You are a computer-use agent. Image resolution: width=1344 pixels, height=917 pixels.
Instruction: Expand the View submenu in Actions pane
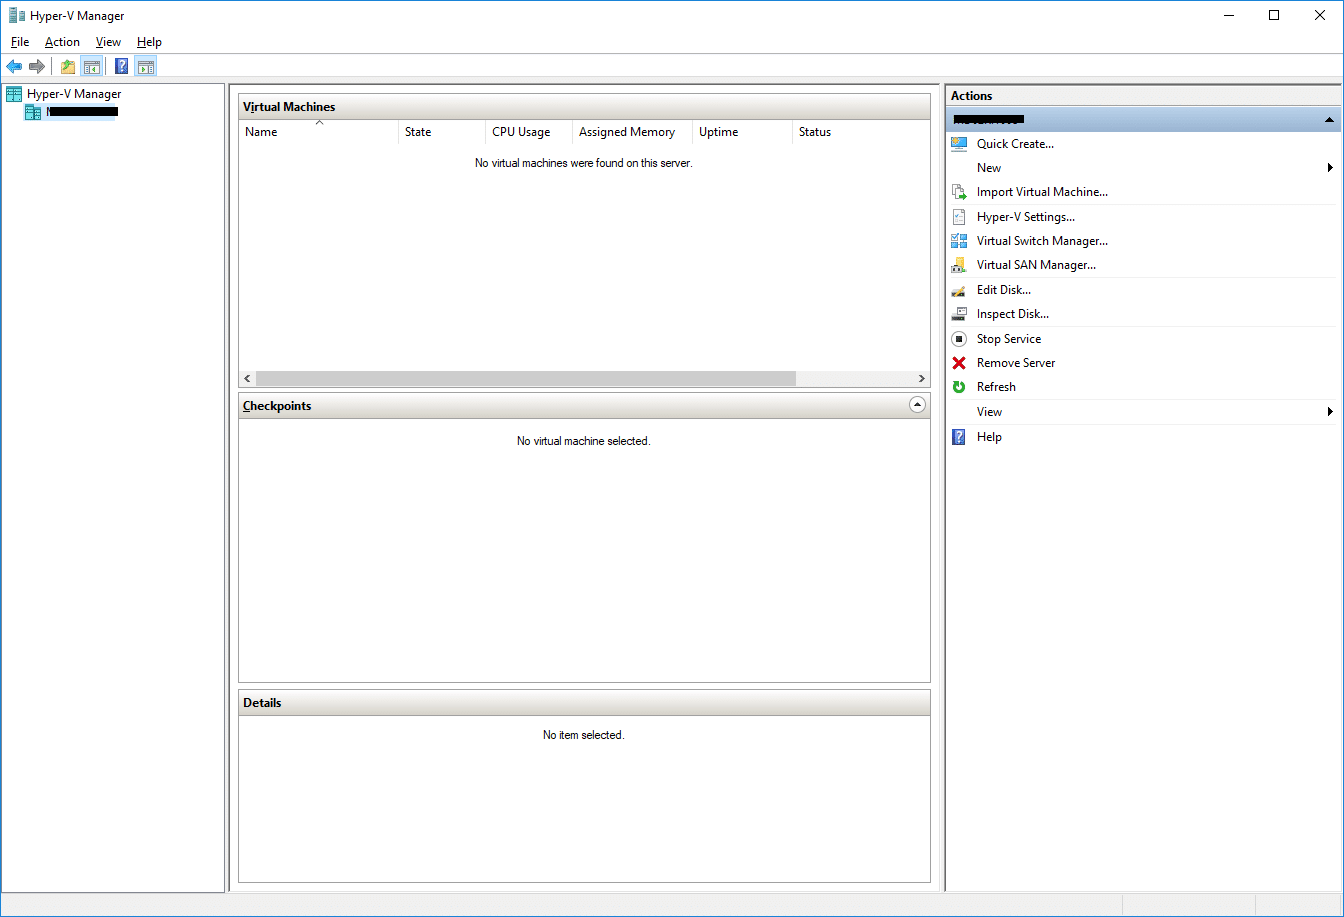[x=1141, y=412]
